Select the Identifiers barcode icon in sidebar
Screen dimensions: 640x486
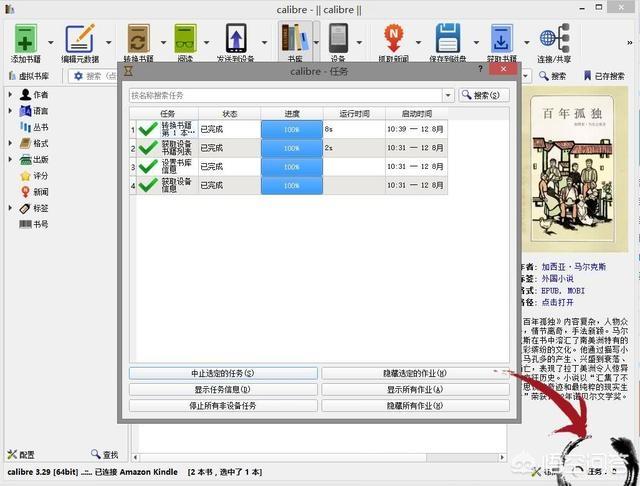click(x=25, y=224)
